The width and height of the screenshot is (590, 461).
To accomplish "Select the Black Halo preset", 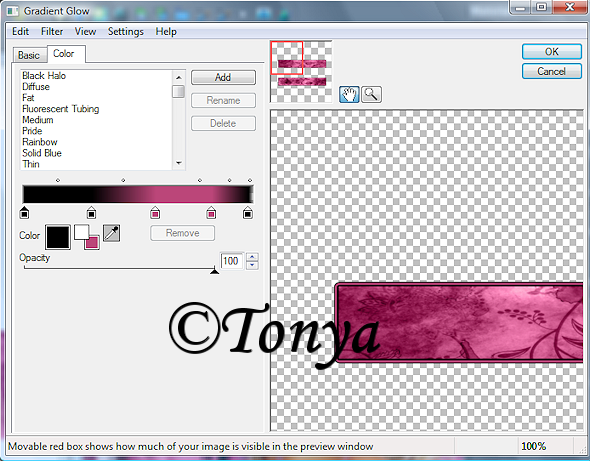I will (44, 76).
